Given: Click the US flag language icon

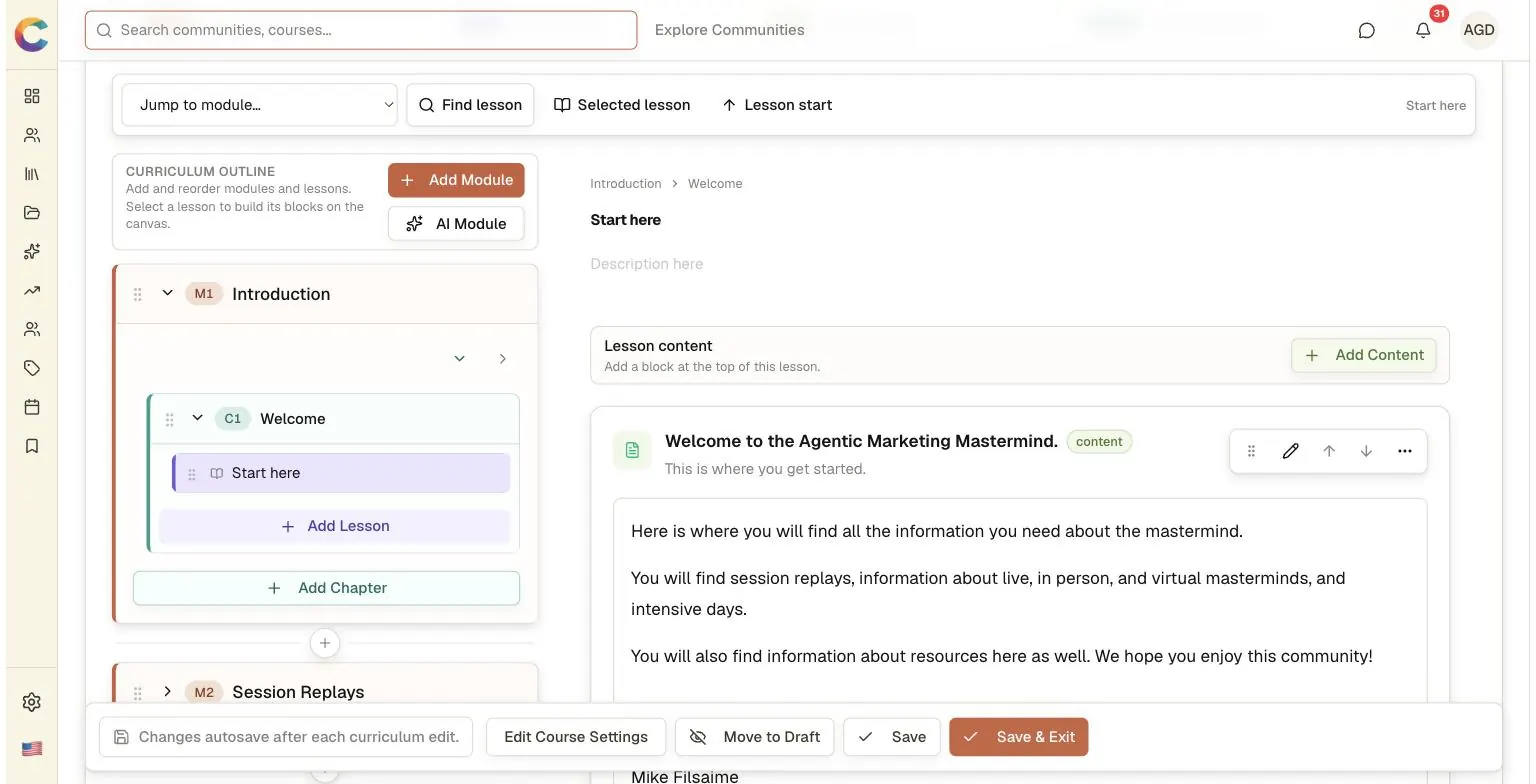Looking at the screenshot, I should pyautogui.click(x=32, y=749).
